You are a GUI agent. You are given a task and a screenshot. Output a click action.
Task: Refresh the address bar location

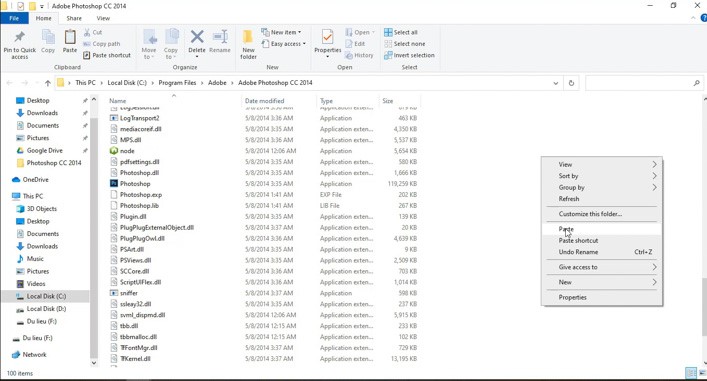(571, 83)
